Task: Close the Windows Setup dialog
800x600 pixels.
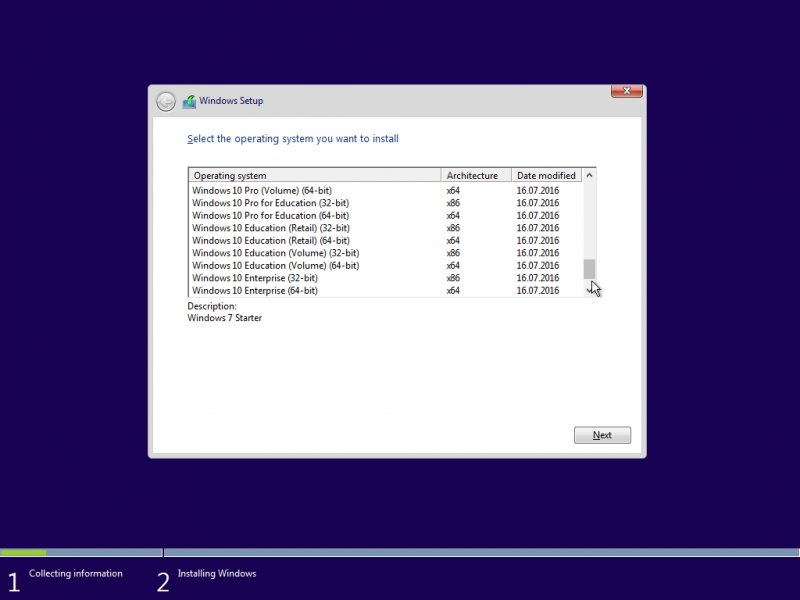Action: pyautogui.click(x=627, y=91)
